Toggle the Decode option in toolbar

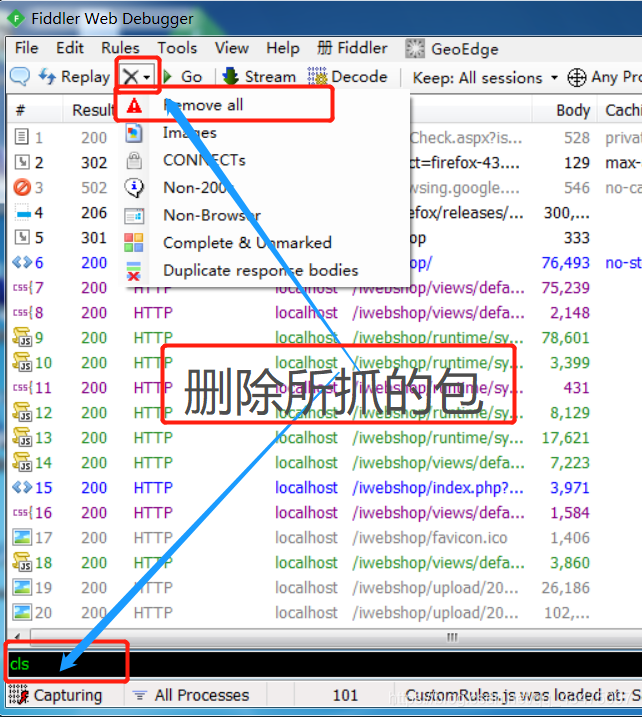(347, 76)
